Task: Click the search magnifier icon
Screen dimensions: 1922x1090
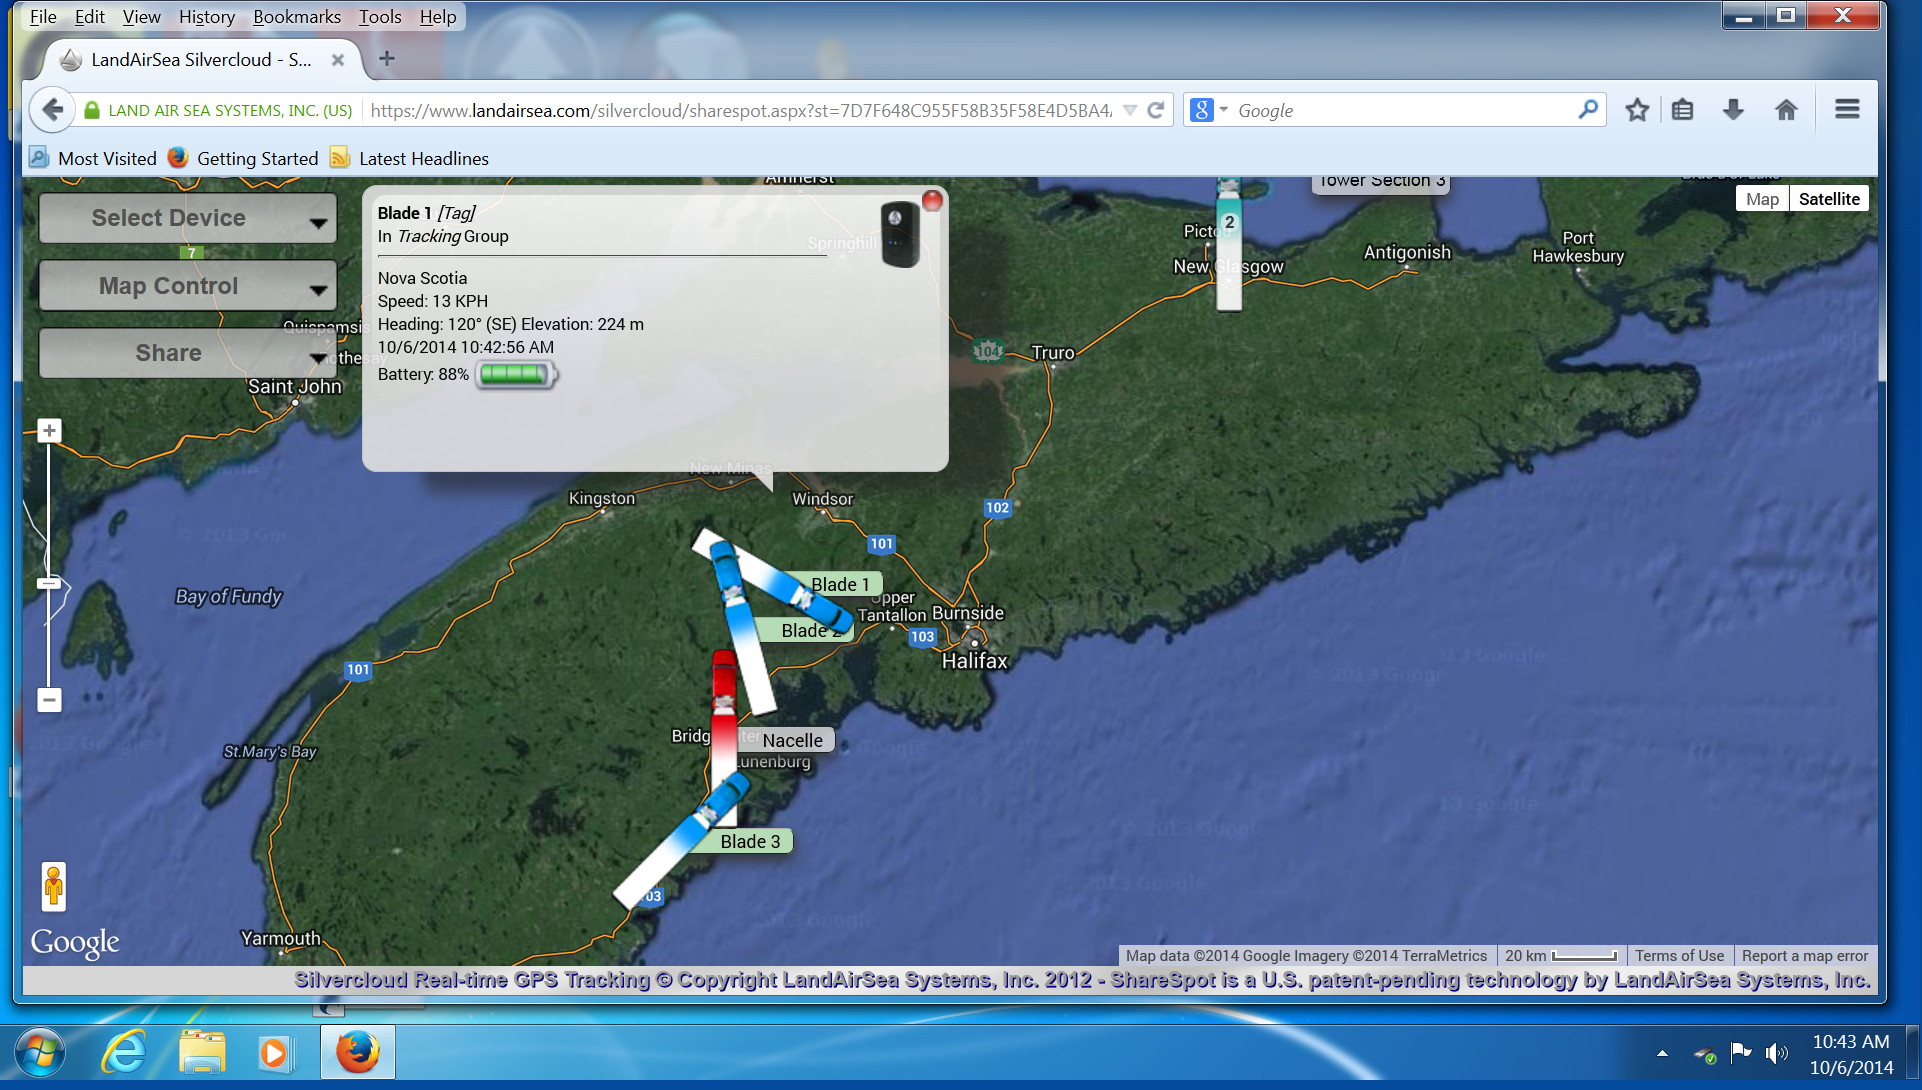Action: (1588, 110)
